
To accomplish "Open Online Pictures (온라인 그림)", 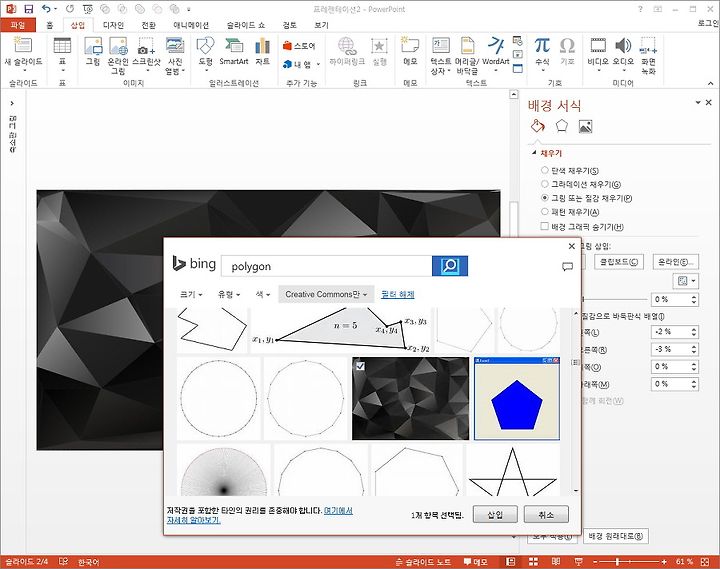I will [118, 55].
